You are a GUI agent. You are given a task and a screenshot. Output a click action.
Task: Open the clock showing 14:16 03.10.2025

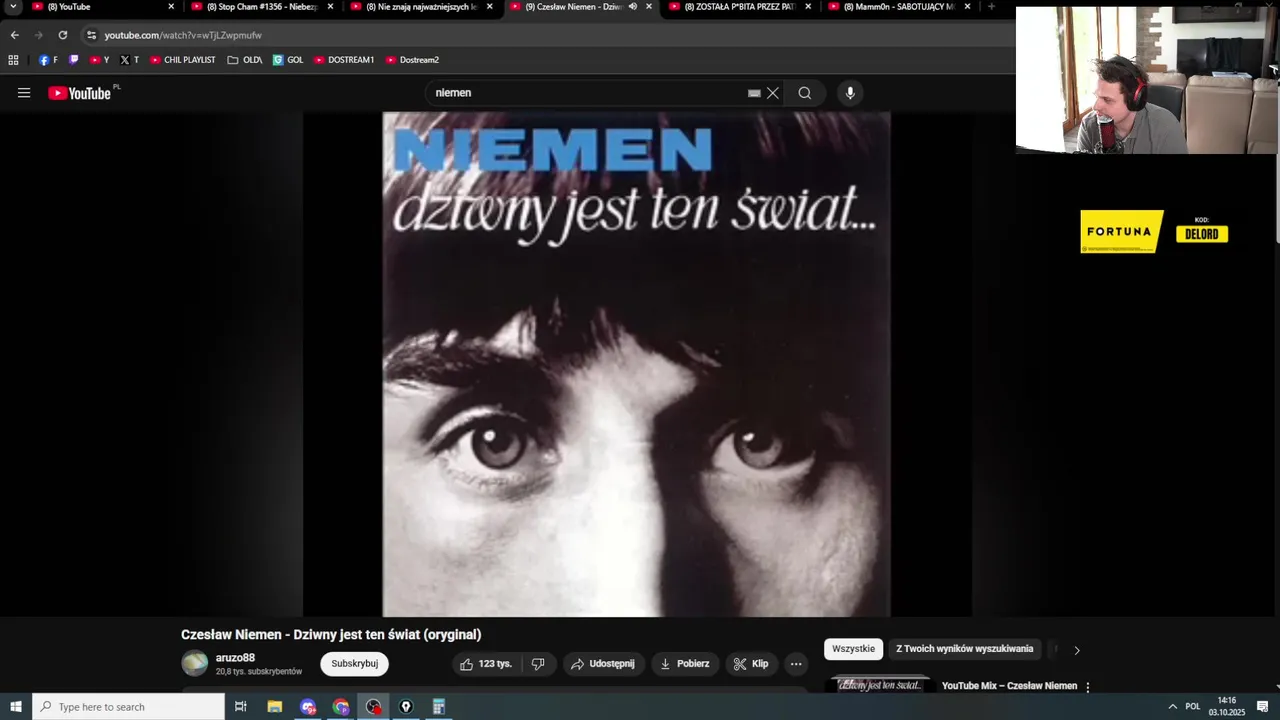1227,706
